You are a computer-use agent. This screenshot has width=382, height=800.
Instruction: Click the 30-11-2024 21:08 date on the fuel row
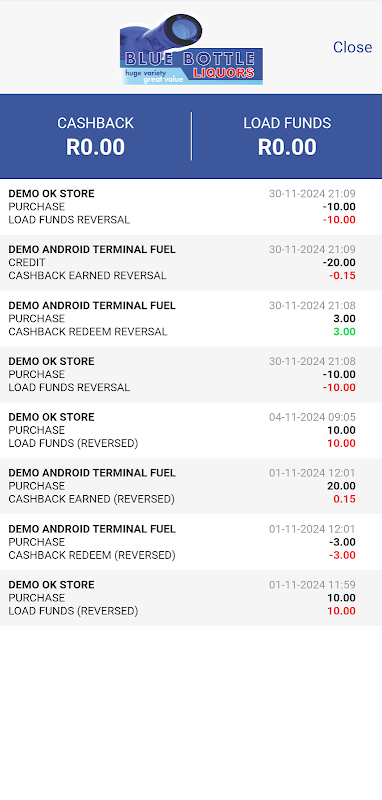312,306
